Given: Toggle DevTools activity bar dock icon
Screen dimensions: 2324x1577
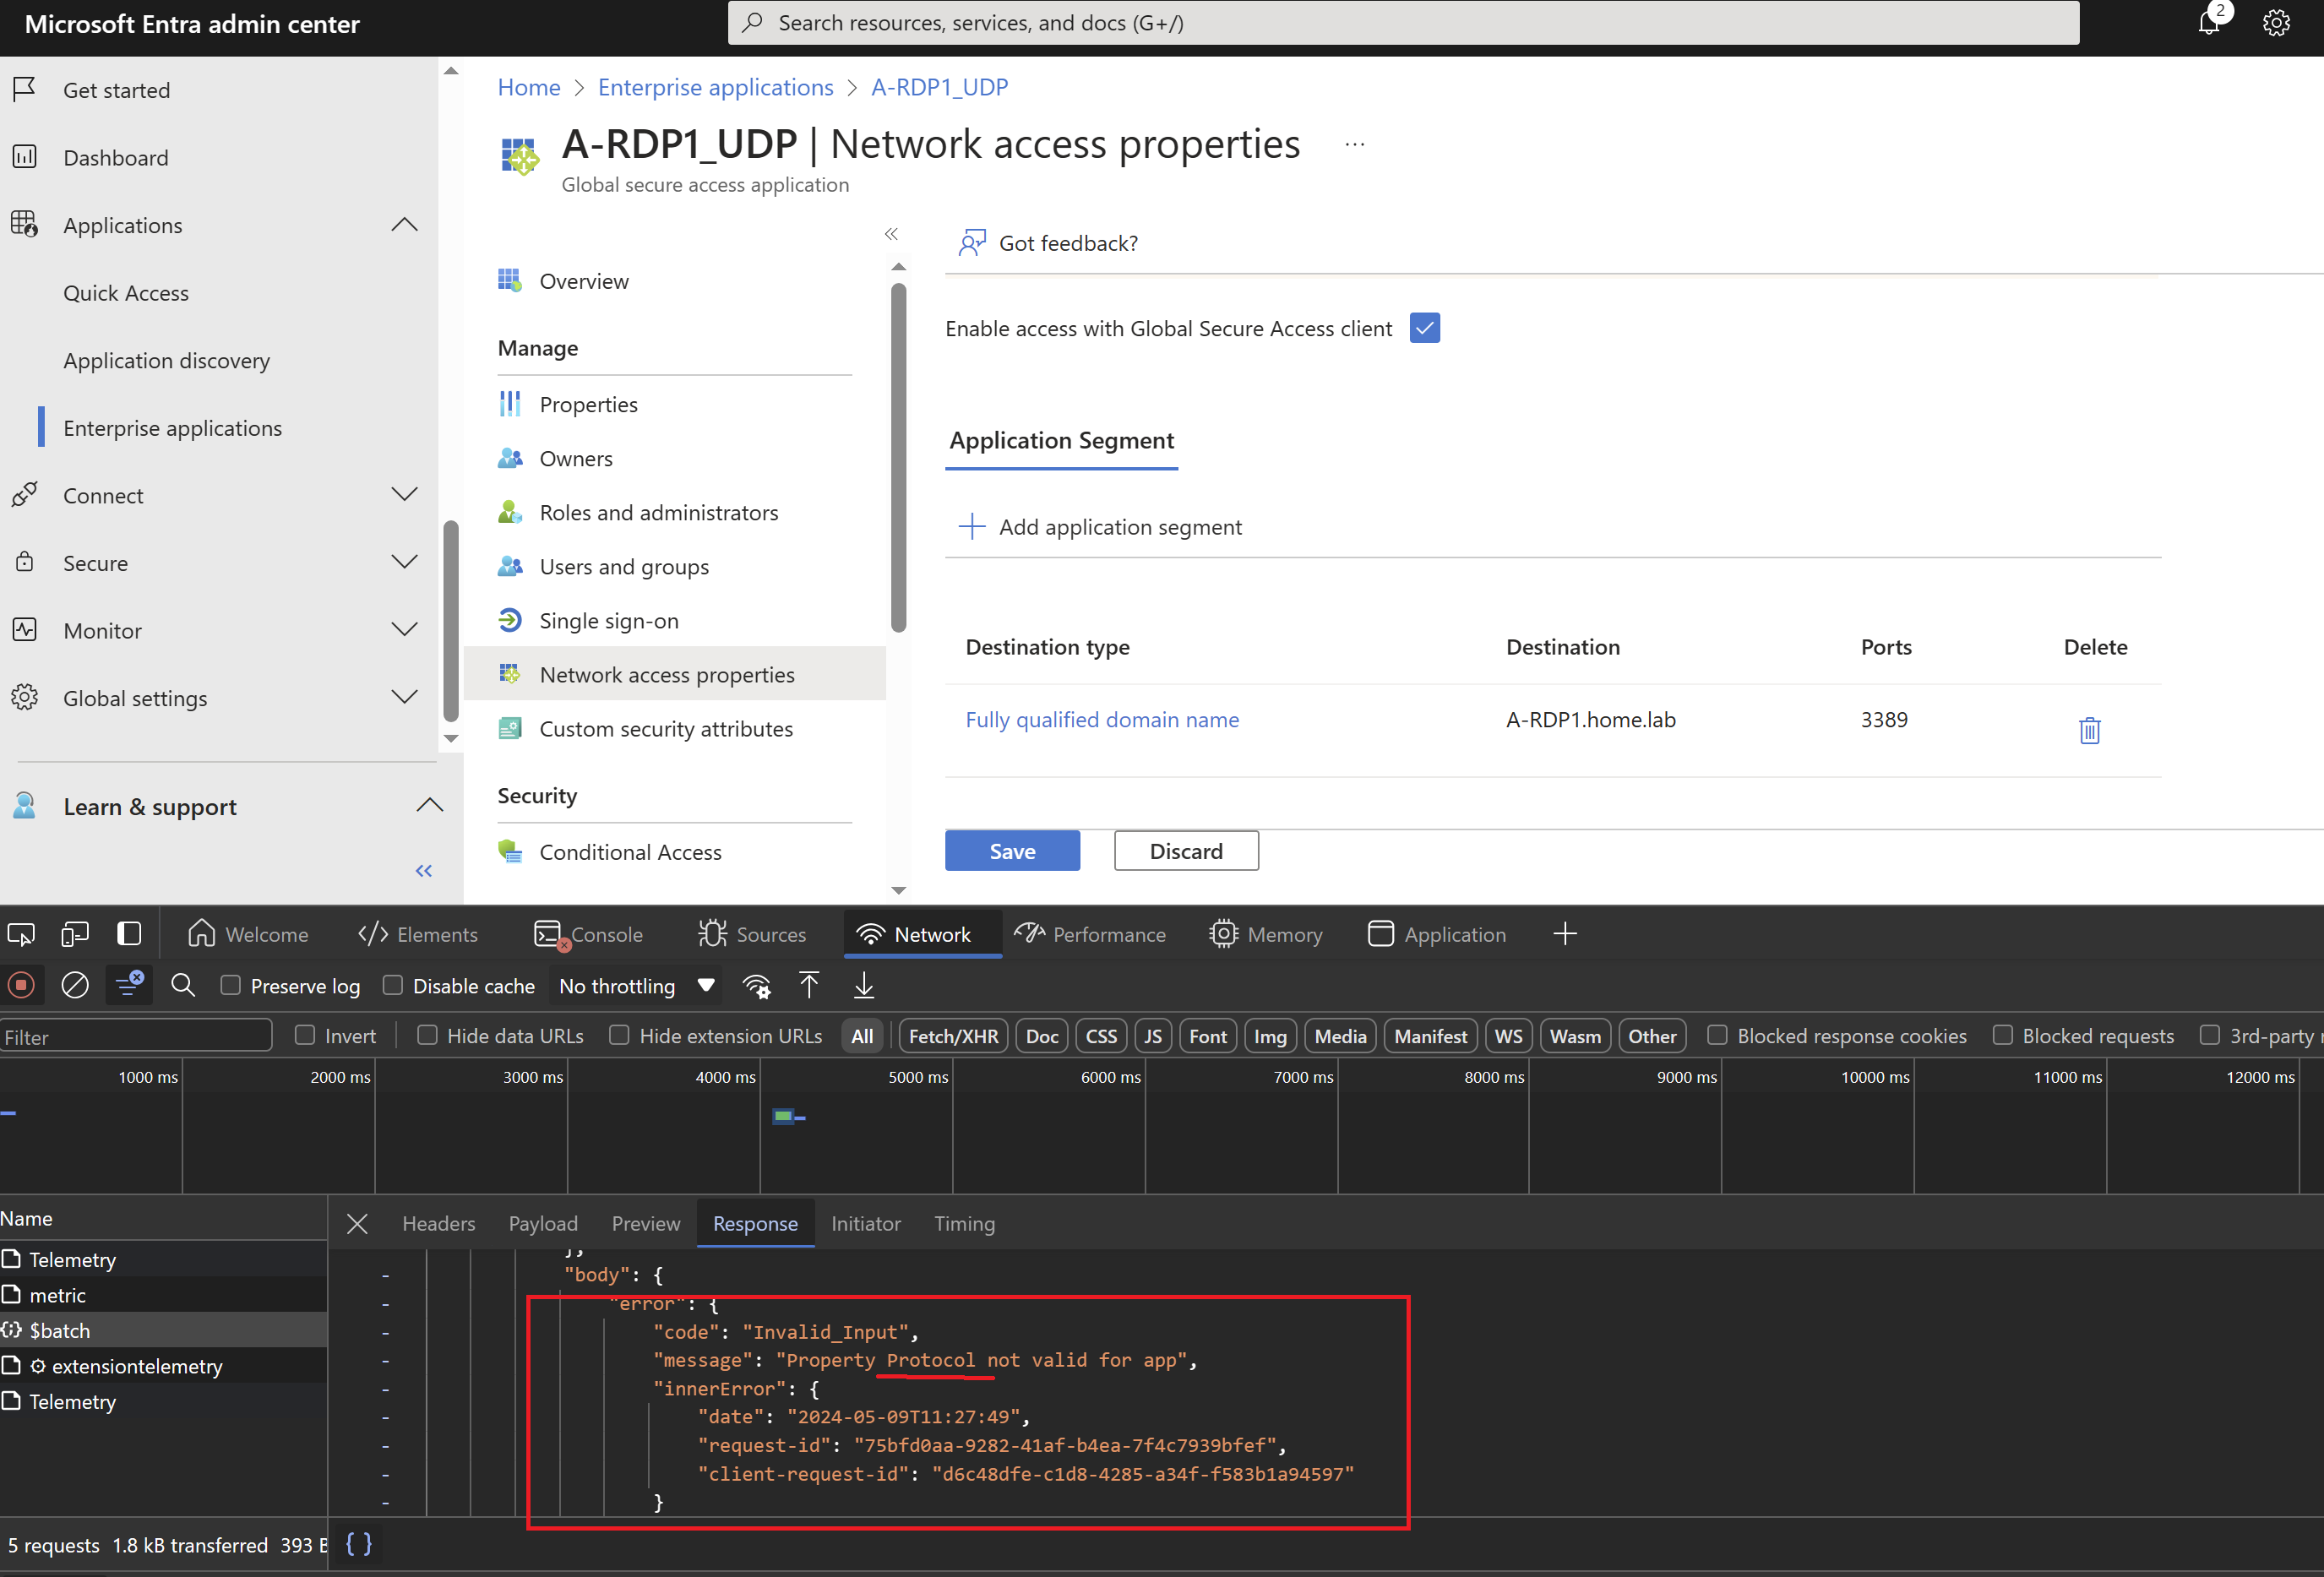Looking at the screenshot, I should click(129, 934).
